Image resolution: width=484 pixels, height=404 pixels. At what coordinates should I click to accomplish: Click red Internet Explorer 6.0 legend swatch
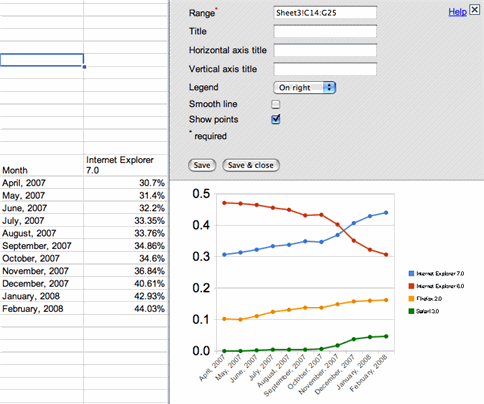tap(411, 286)
